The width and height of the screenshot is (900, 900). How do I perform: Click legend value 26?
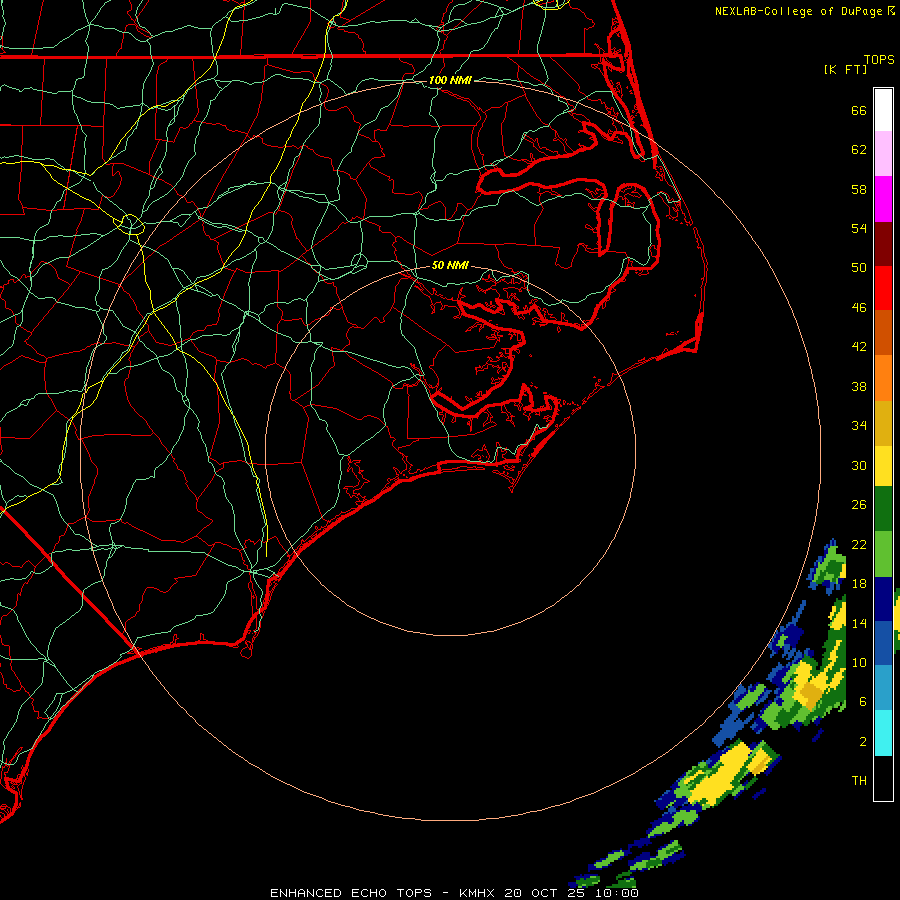pyautogui.click(x=859, y=505)
